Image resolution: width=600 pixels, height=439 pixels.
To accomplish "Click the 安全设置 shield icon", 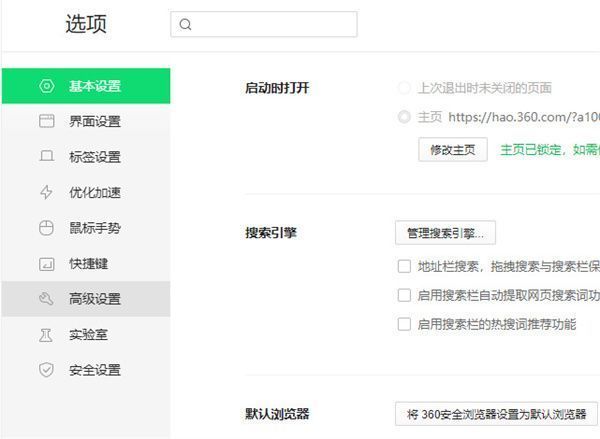I will (46, 370).
